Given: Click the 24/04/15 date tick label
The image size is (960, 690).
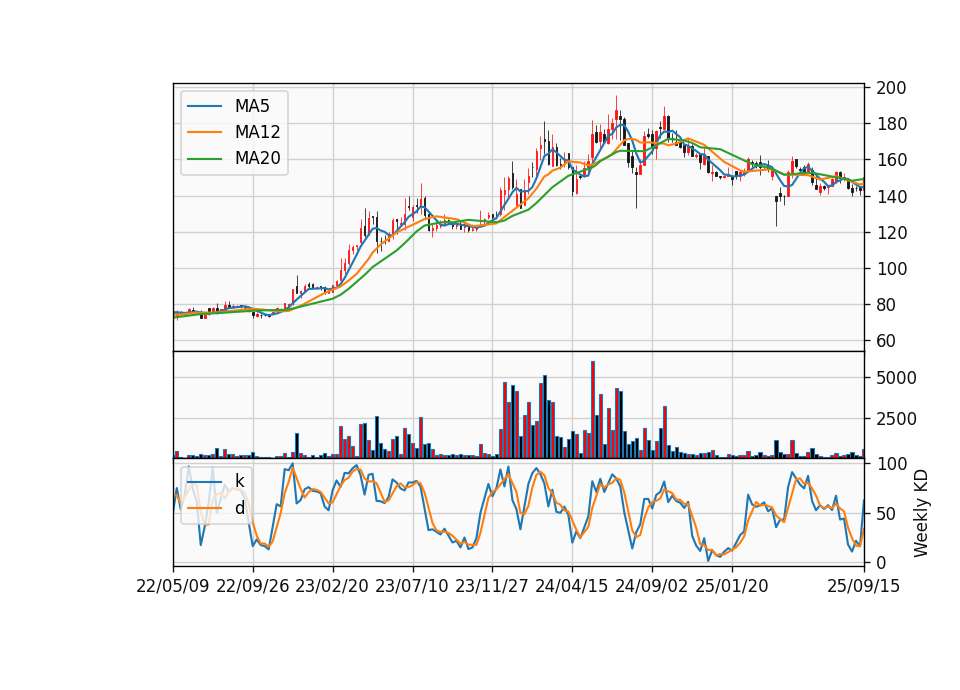Looking at the screenshot, I should 572,586.
